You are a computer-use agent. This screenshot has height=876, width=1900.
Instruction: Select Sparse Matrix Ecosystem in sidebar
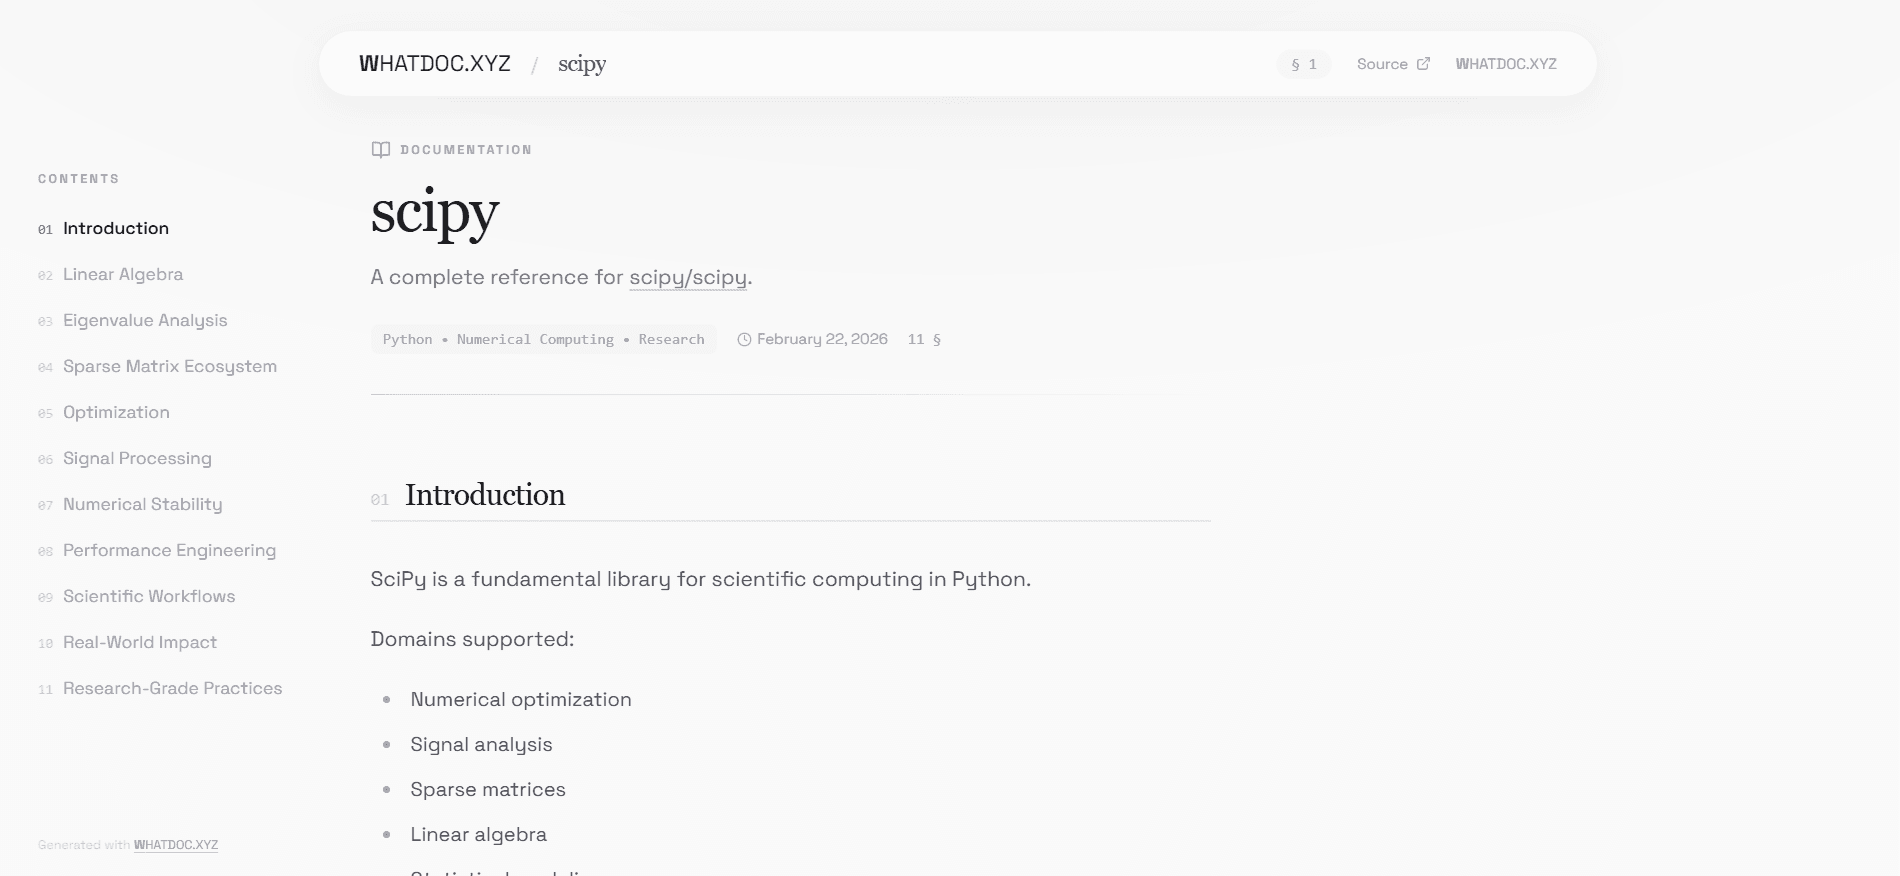(x=170, y=366)
